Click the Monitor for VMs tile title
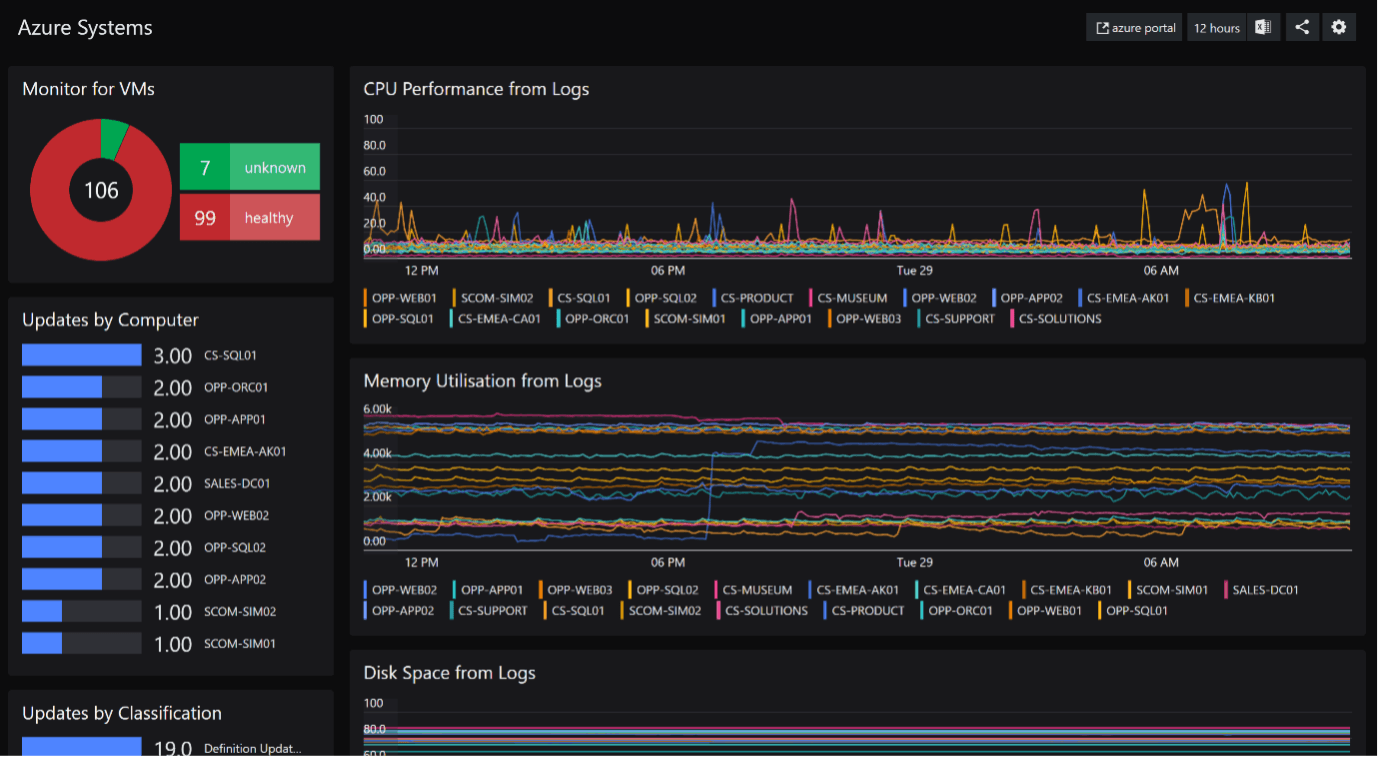This screenshot has width=1381, height=760. [x=88, y=89]
